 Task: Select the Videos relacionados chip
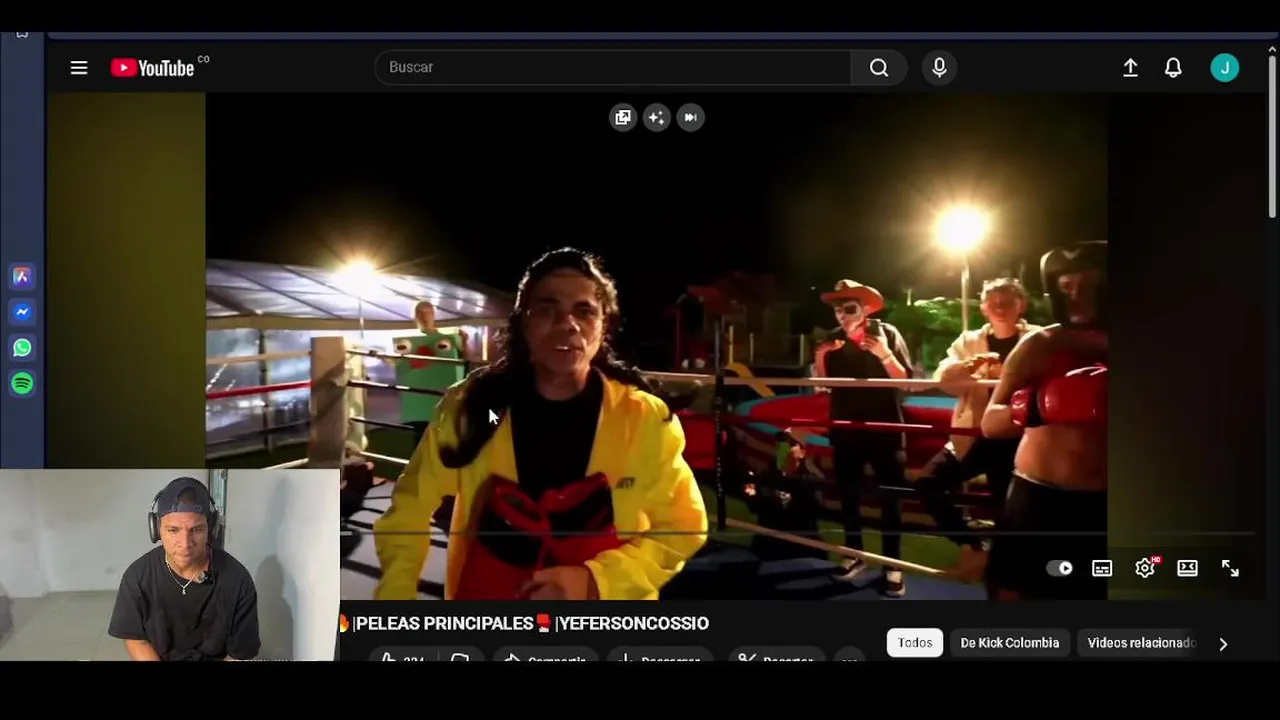tap(1141, 643)
